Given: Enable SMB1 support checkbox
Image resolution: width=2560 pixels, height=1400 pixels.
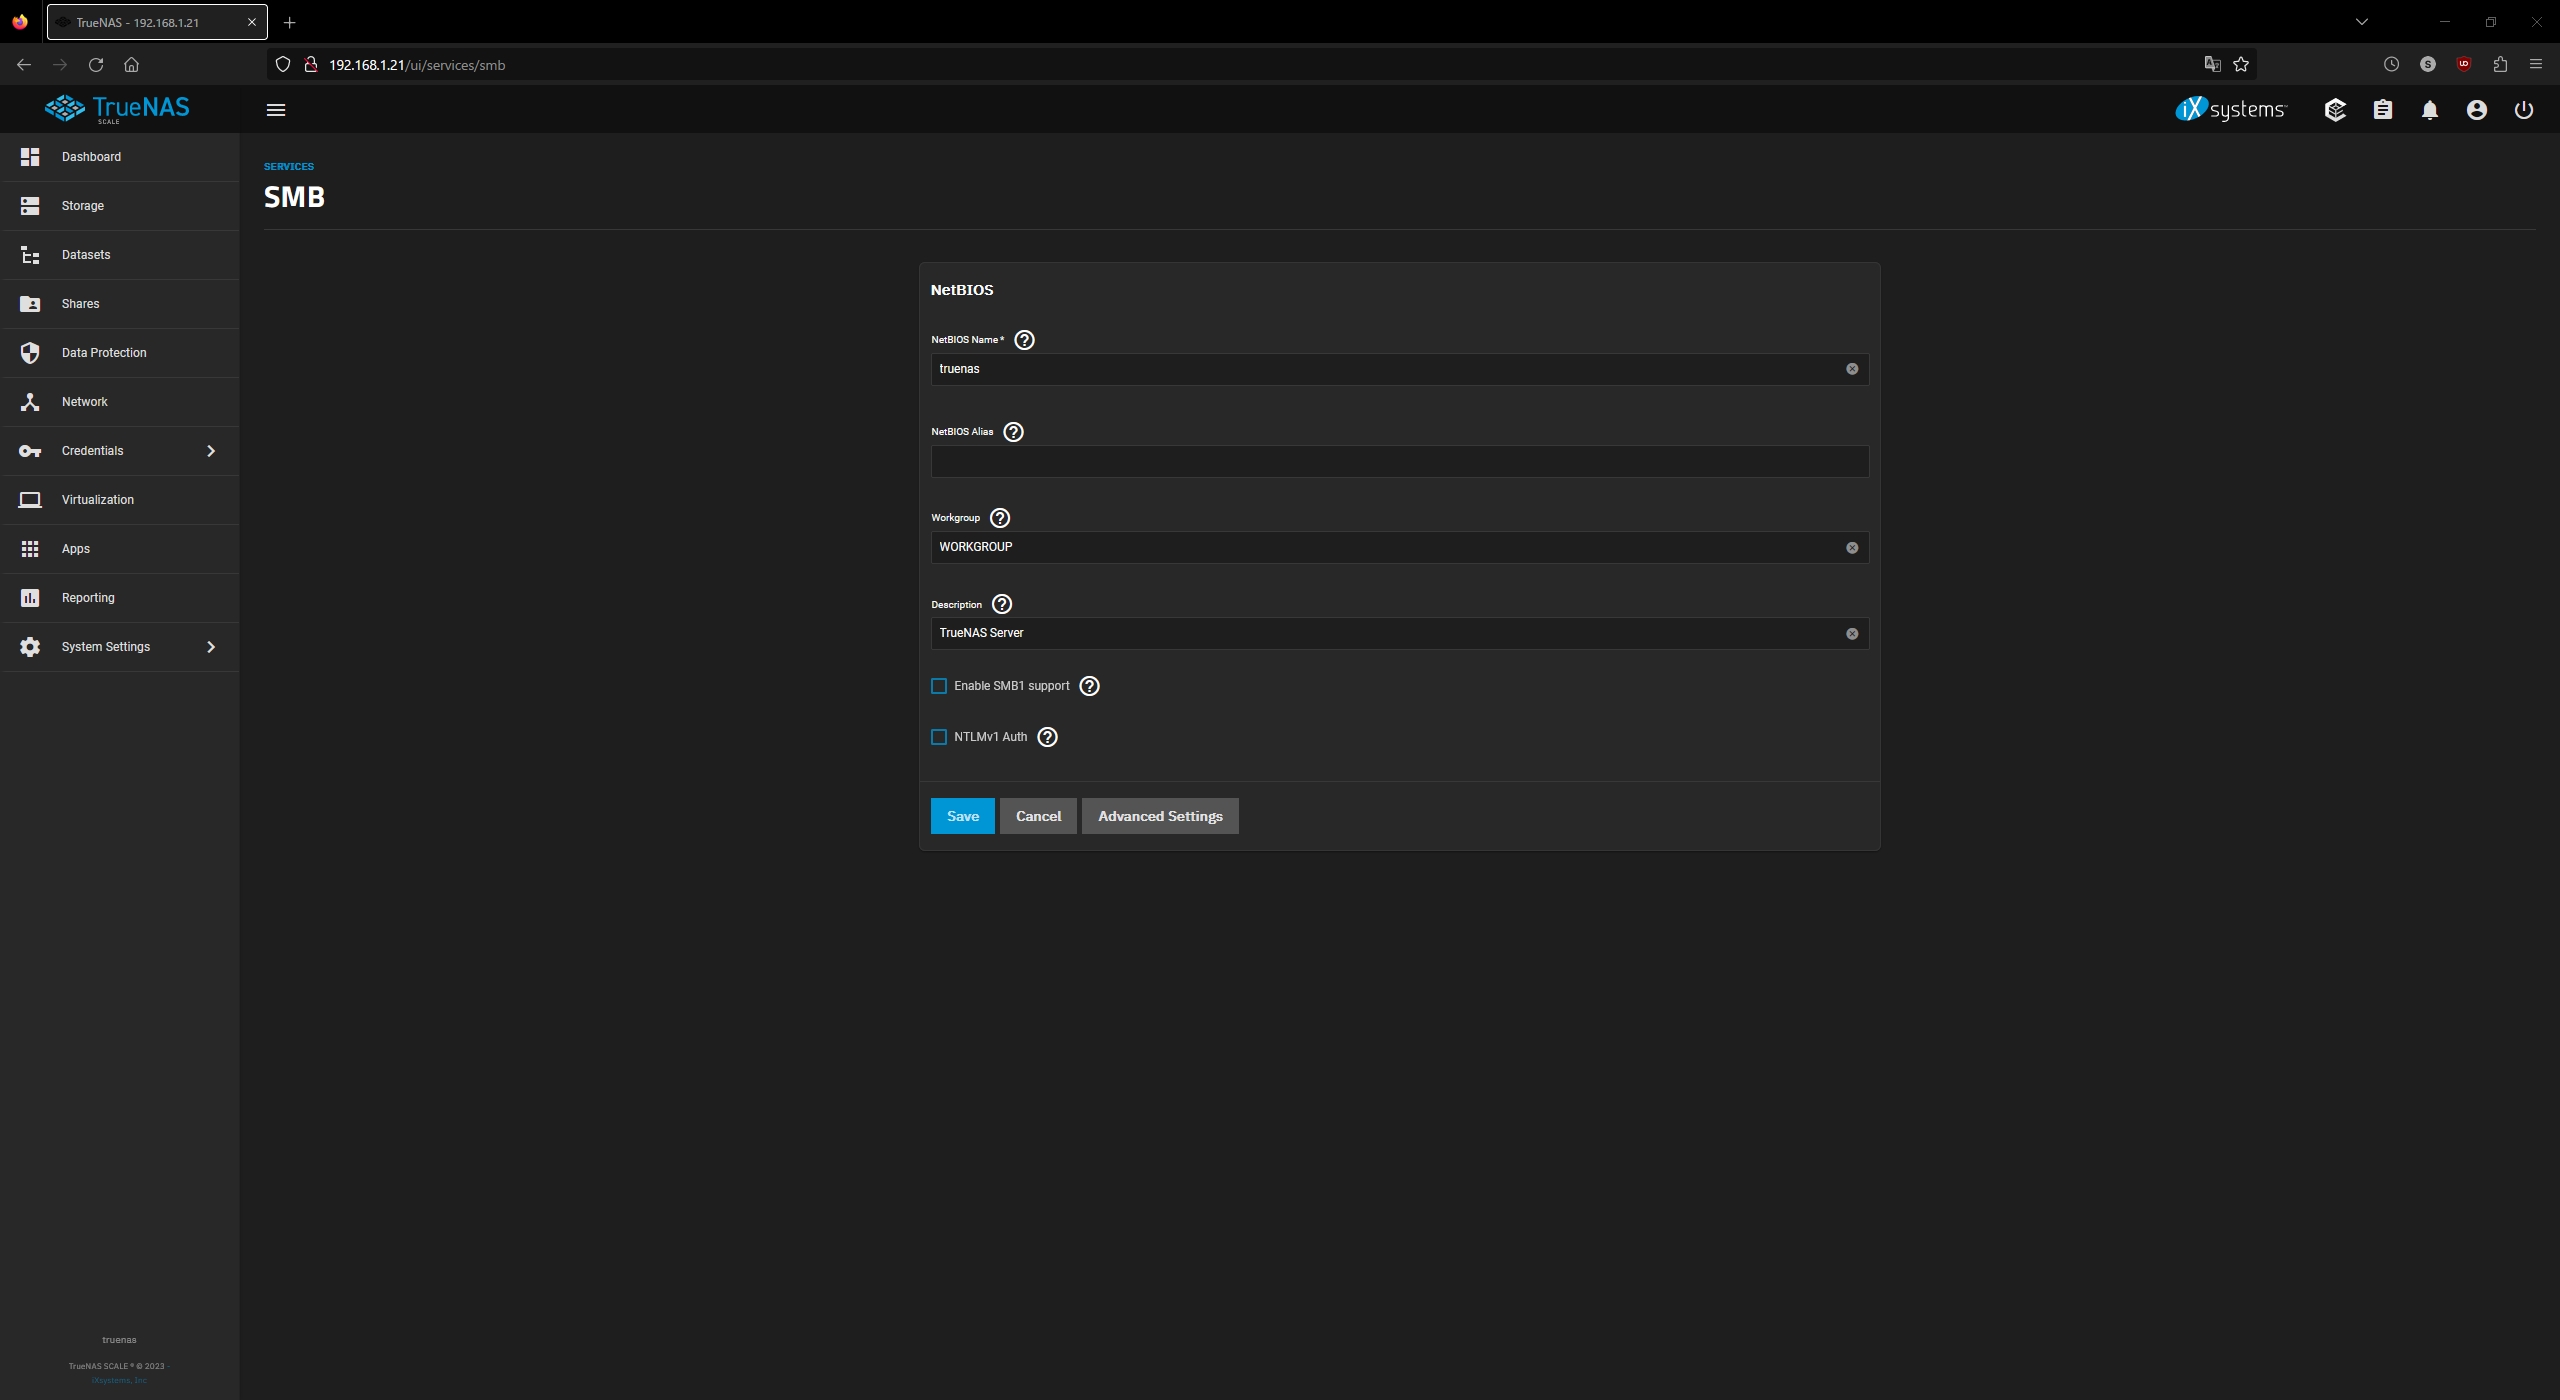Looking at the screenshot, I should click(938, 685).
